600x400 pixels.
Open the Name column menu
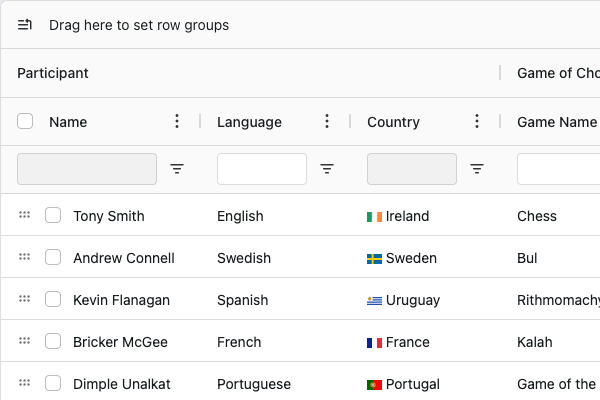(177, 122)
